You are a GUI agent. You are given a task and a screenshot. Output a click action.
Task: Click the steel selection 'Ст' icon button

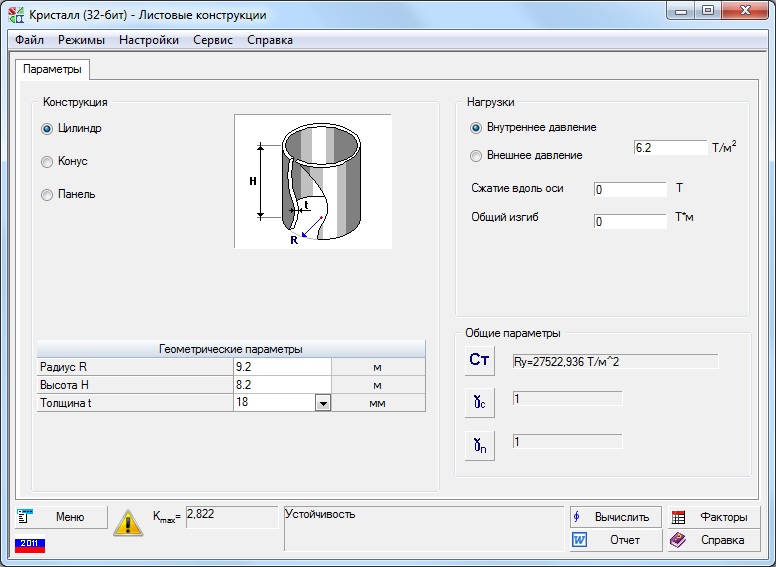click(x=480, y=361)
